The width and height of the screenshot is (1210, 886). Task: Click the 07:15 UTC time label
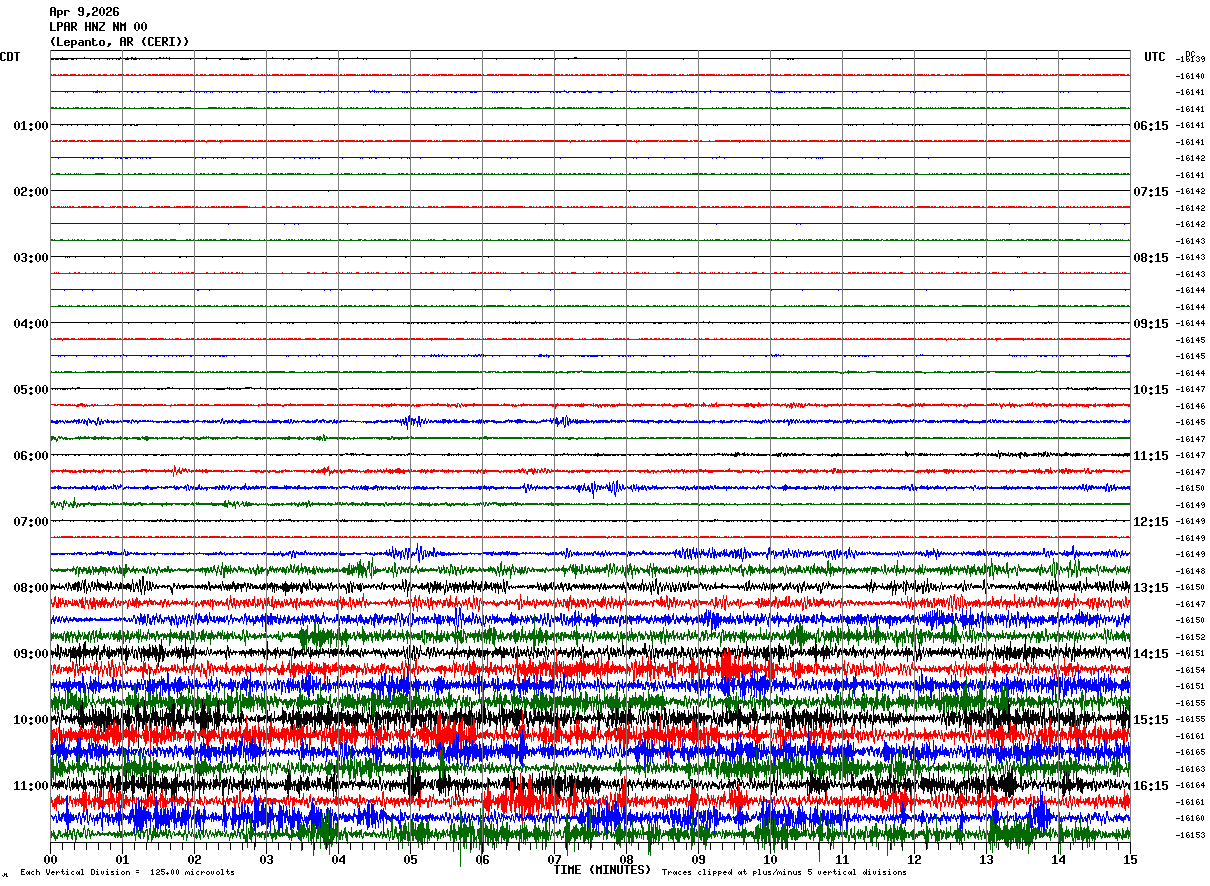(x=1151, y=192)
